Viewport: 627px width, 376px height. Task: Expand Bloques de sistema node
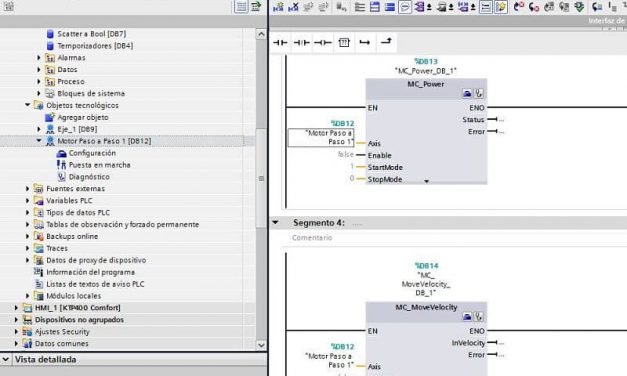pyautogui.click(x=39, y=93)
